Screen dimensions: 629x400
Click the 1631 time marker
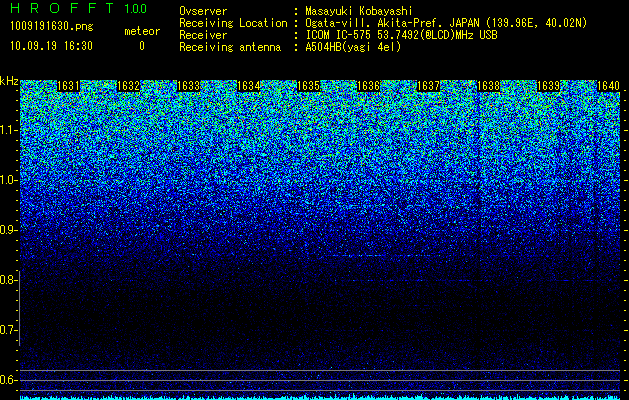click(68, 86)
